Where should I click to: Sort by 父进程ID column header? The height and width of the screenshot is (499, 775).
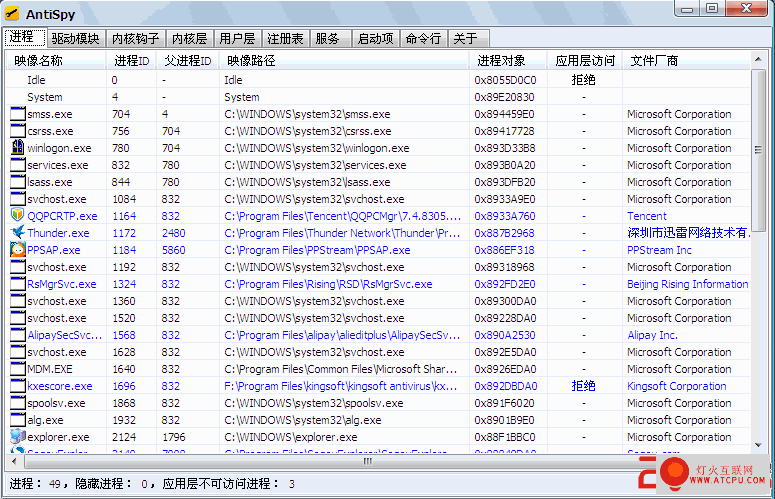tap(188, 60)
